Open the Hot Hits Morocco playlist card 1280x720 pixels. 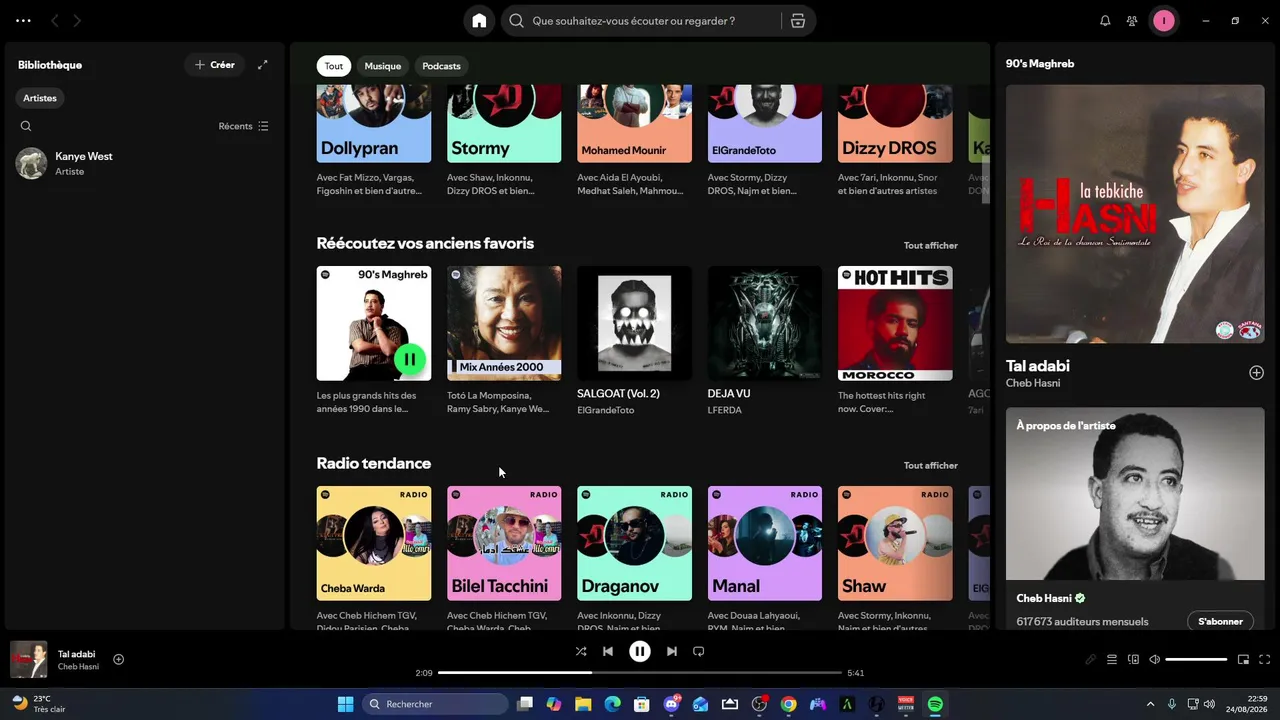click(895, 342)
